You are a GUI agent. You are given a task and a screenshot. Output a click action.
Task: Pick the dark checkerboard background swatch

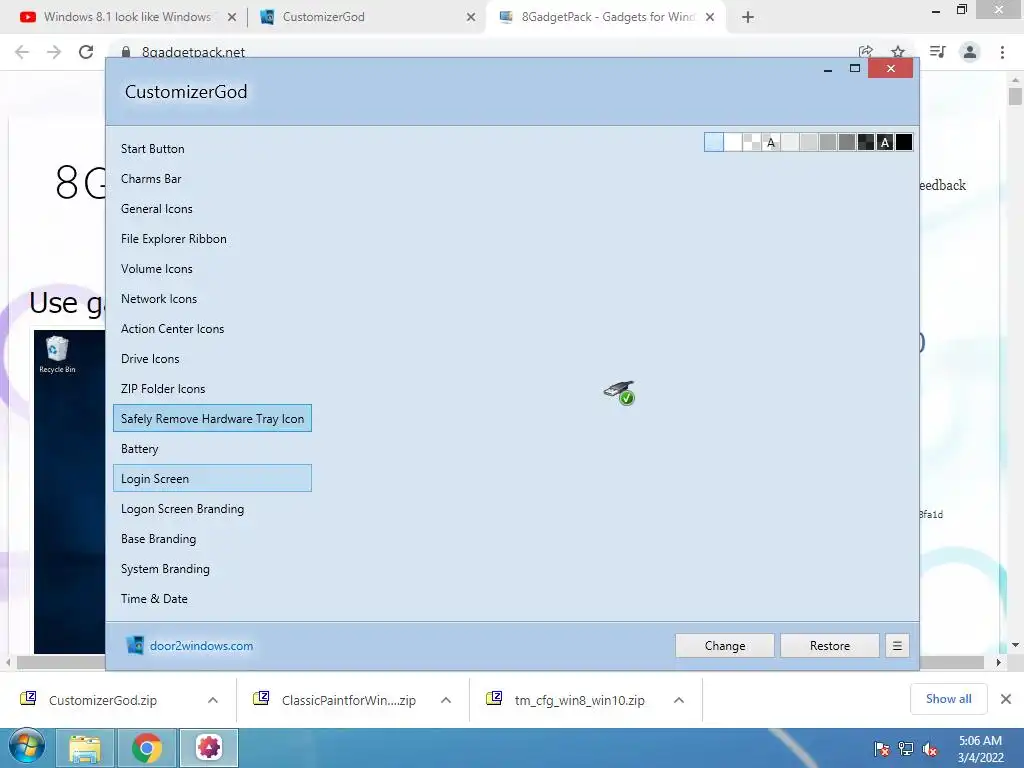click(865, 142)
